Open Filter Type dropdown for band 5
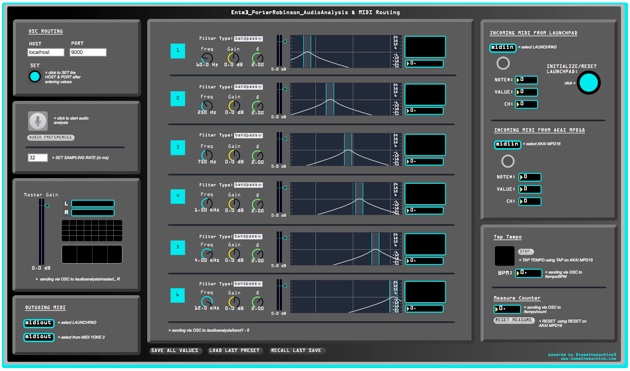The width and height of the screenshot is (630, 371). click(x=248, y=236)
